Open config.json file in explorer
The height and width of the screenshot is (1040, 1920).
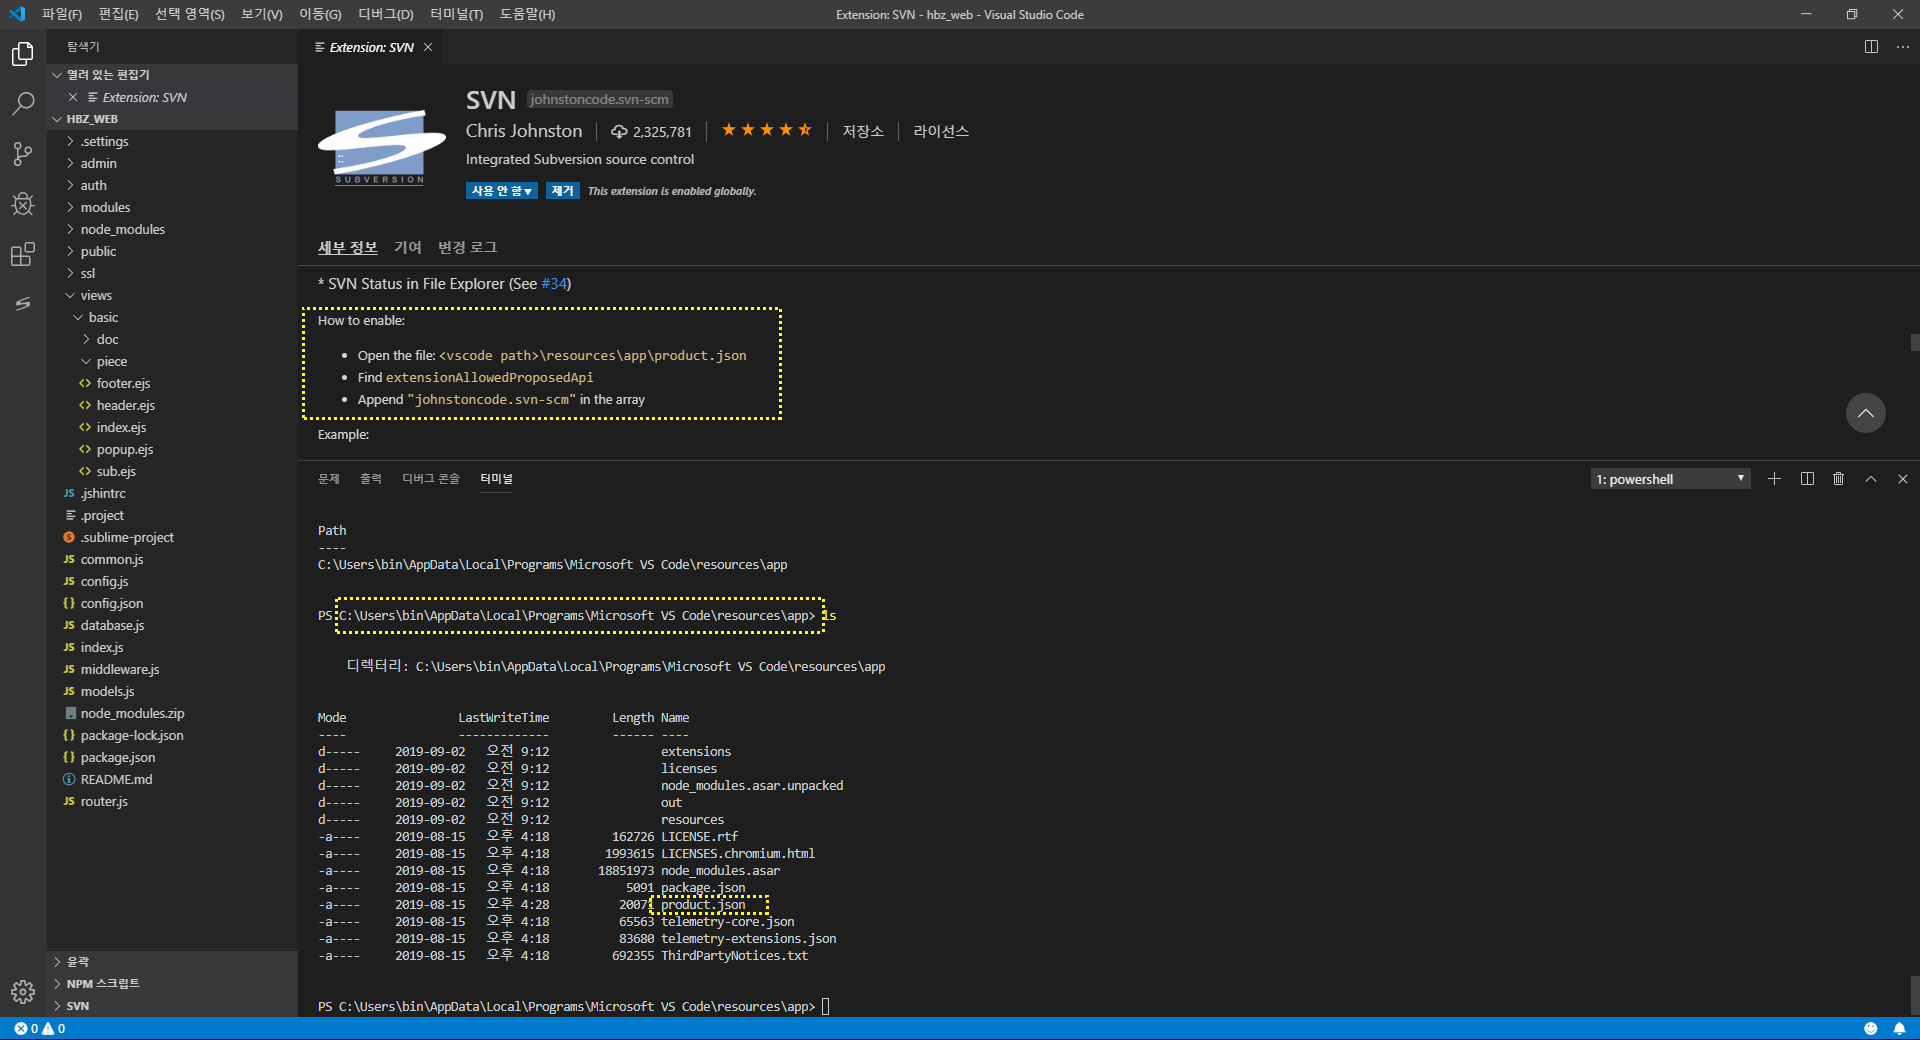(x=172, y=603)
